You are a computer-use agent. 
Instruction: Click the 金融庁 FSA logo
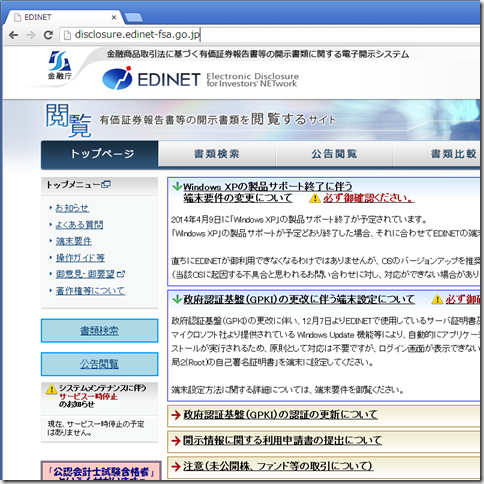coord(60,65)
